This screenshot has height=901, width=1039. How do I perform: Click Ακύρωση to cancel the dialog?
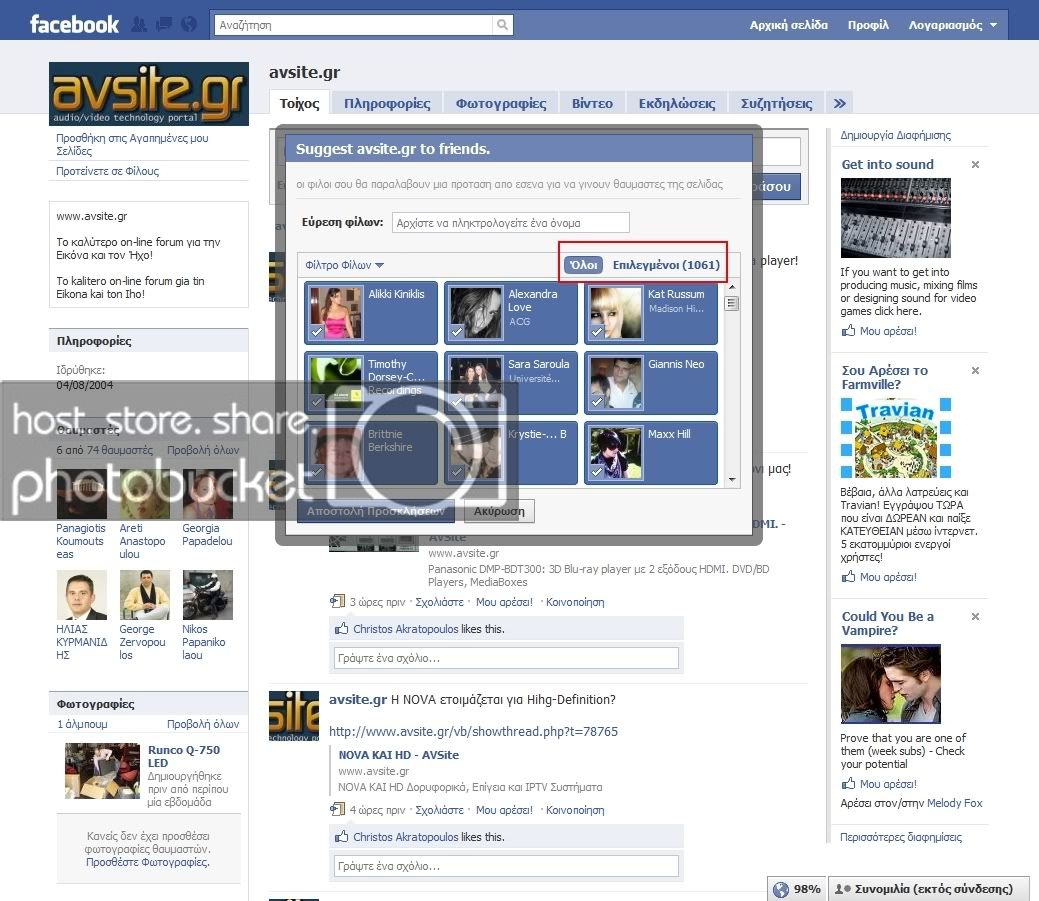[499, 511]
